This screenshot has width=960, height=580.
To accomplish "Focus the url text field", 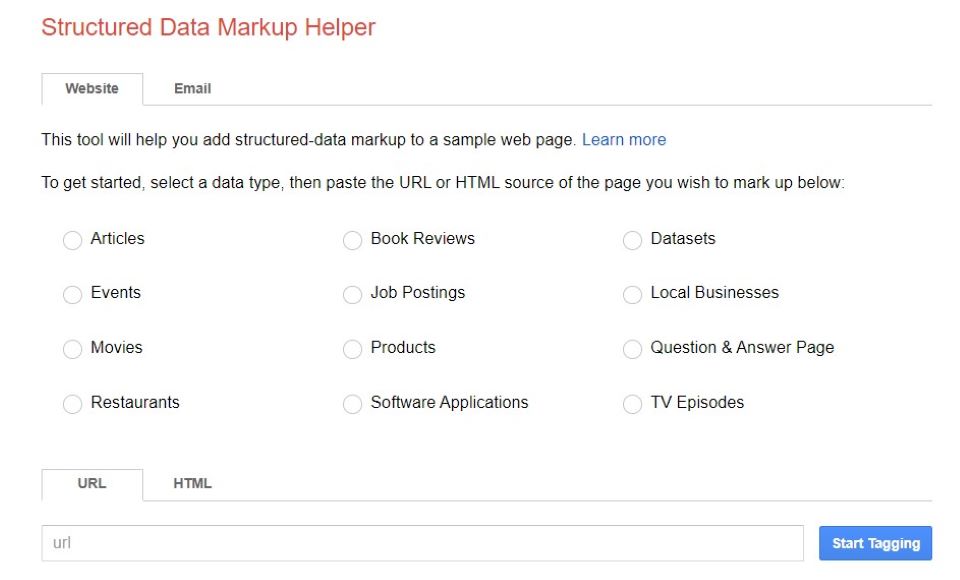I will coord(422,543).
